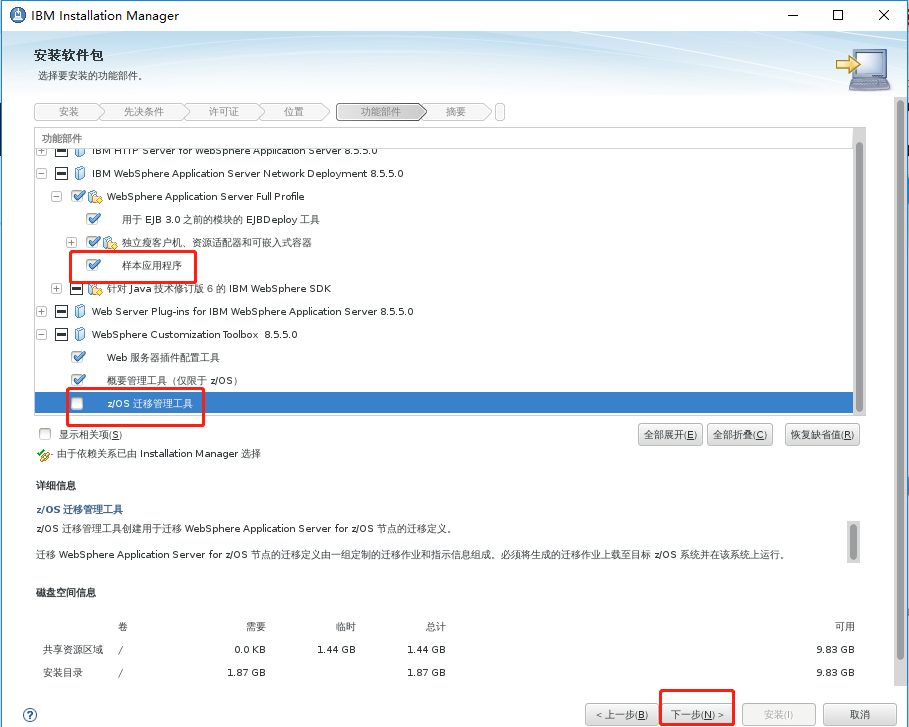Enable the z/OS 迁移管理工具 checkbox
Image resolution: width=909 pixels, height=727 pixels.
75,403
